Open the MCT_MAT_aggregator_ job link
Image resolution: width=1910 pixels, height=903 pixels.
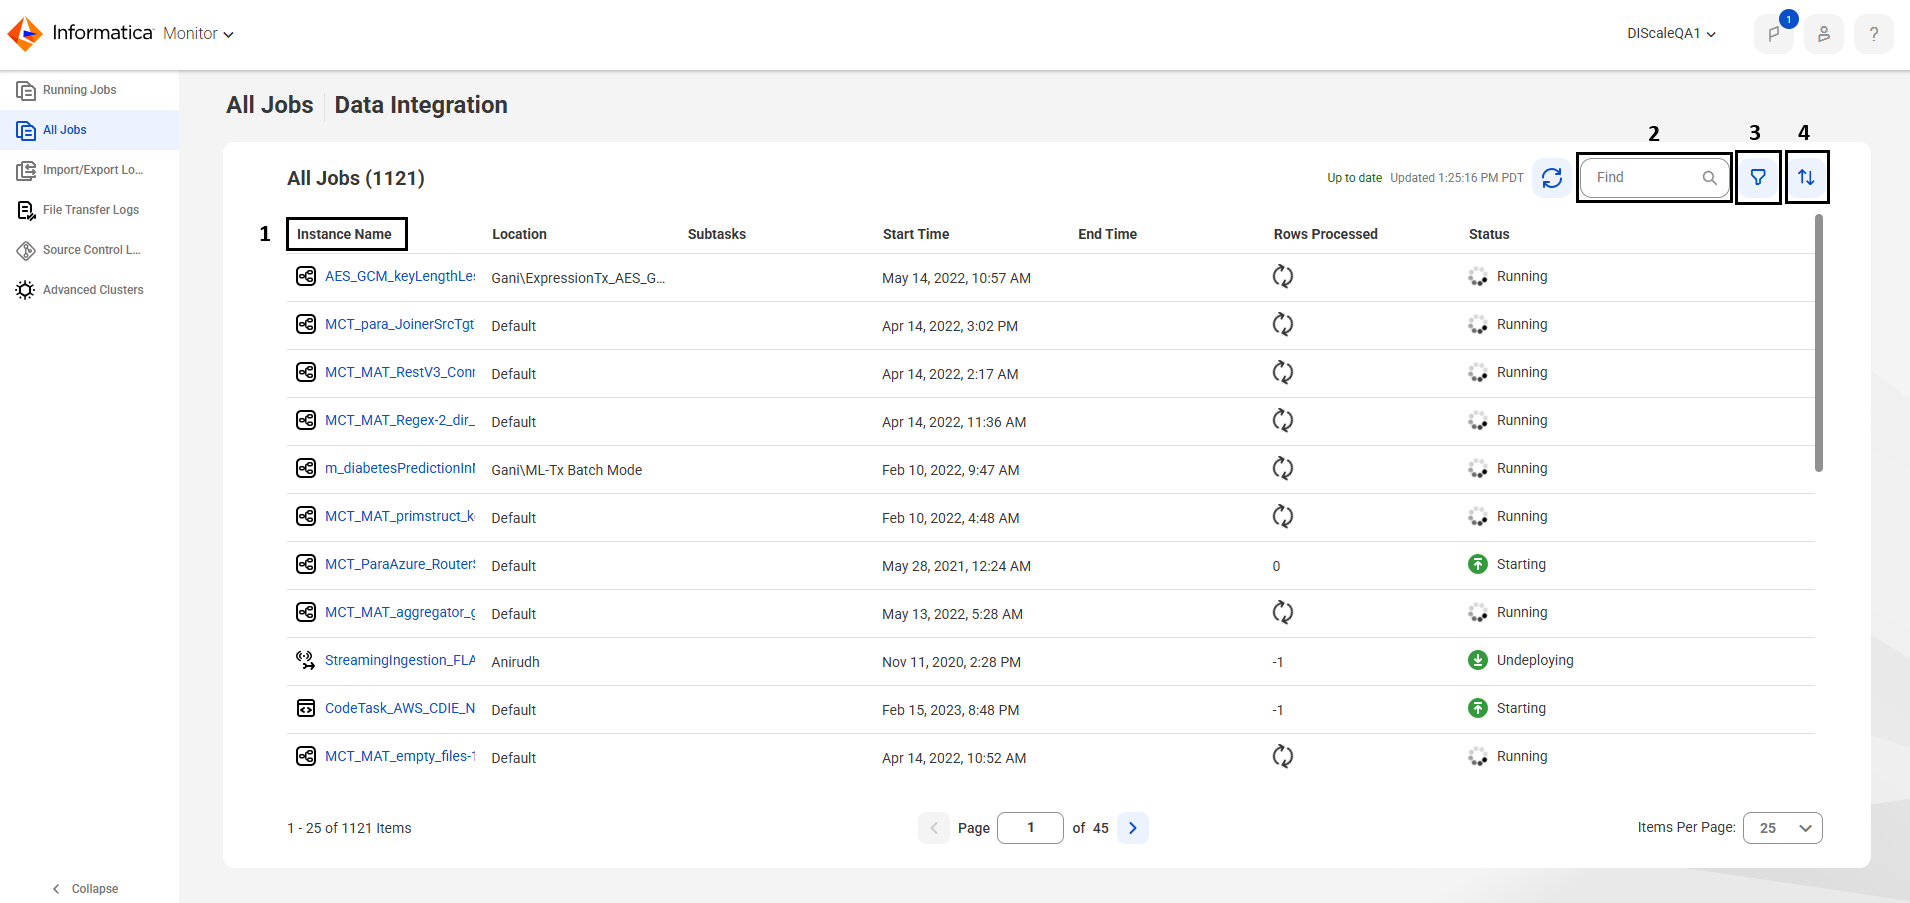400,612
